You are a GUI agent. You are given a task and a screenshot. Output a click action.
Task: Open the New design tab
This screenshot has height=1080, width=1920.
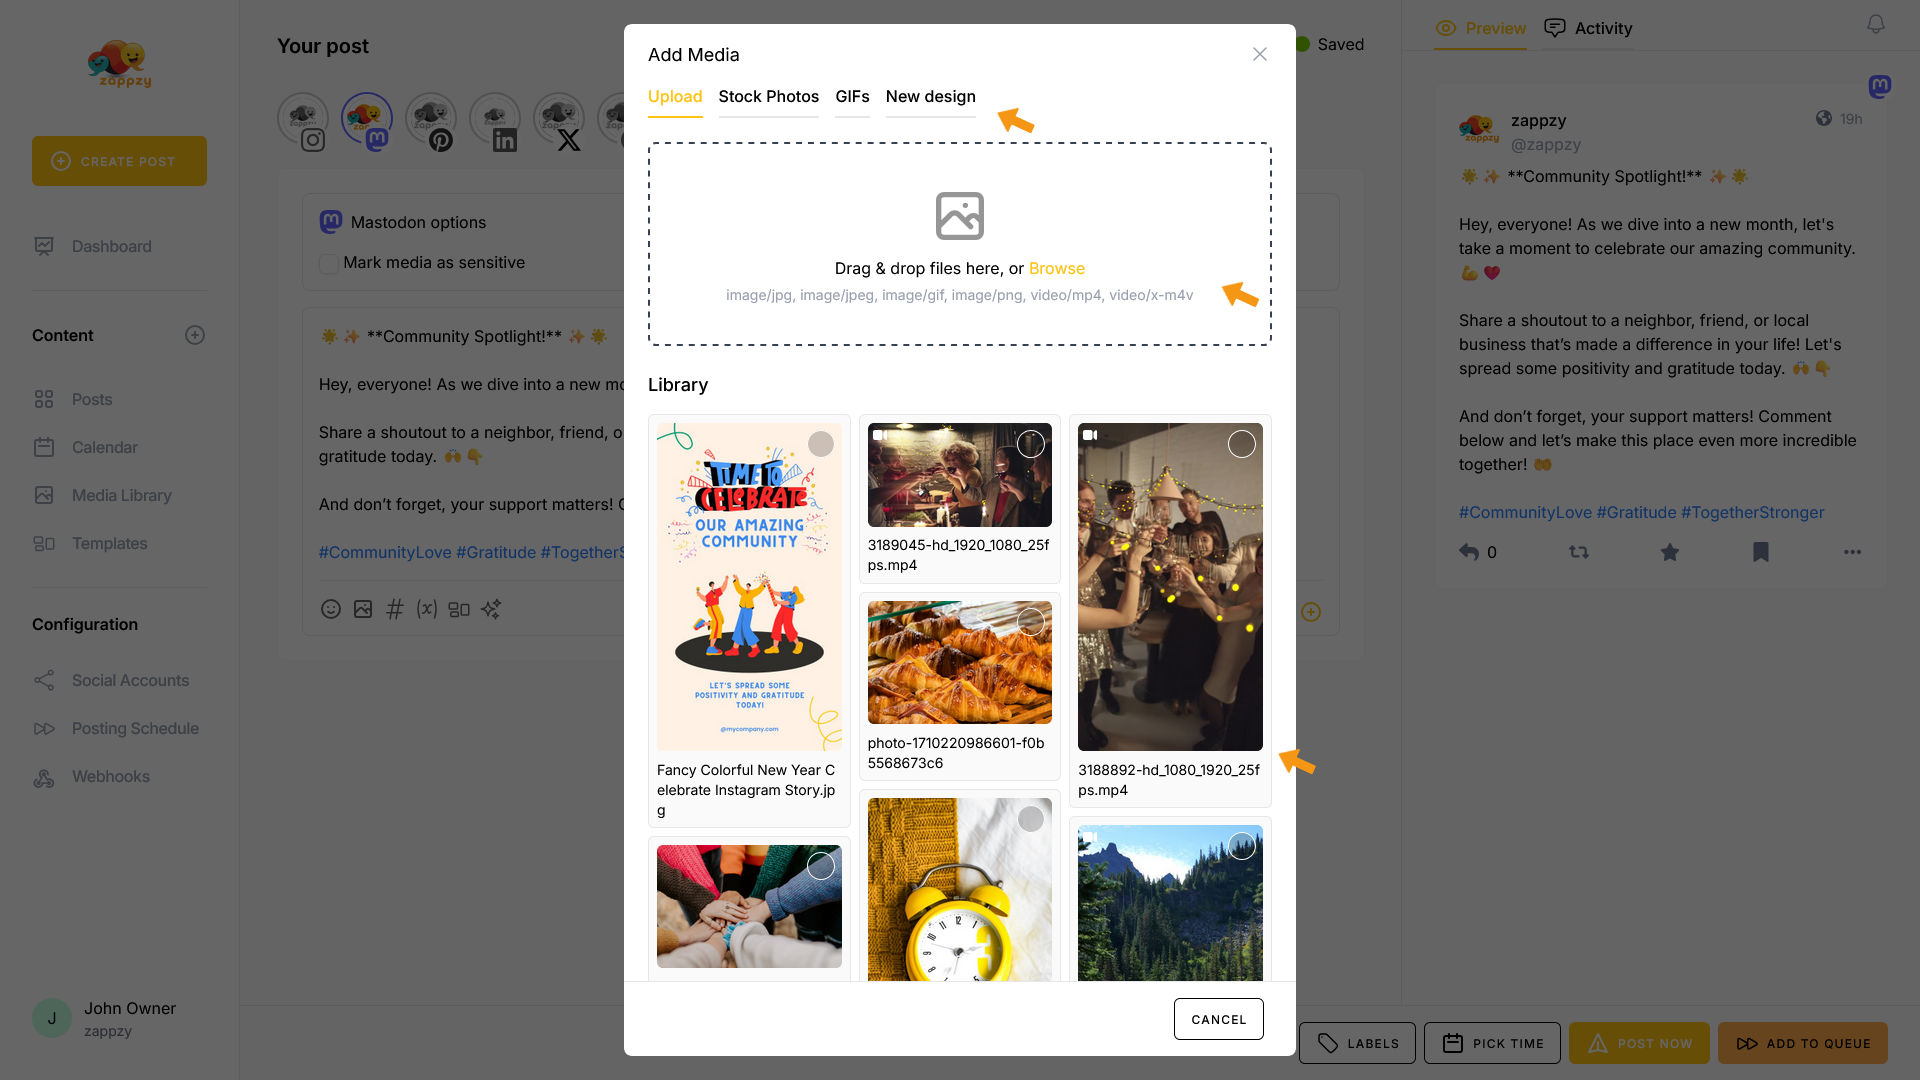click(x=930, y=96)
